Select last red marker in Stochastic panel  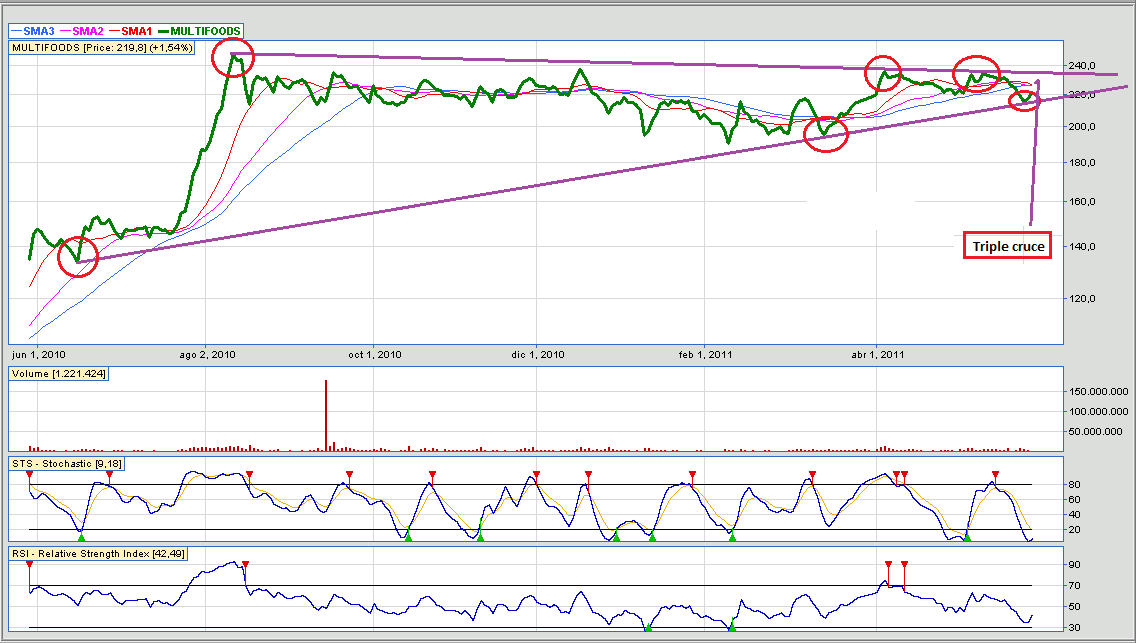pos(995,474)
